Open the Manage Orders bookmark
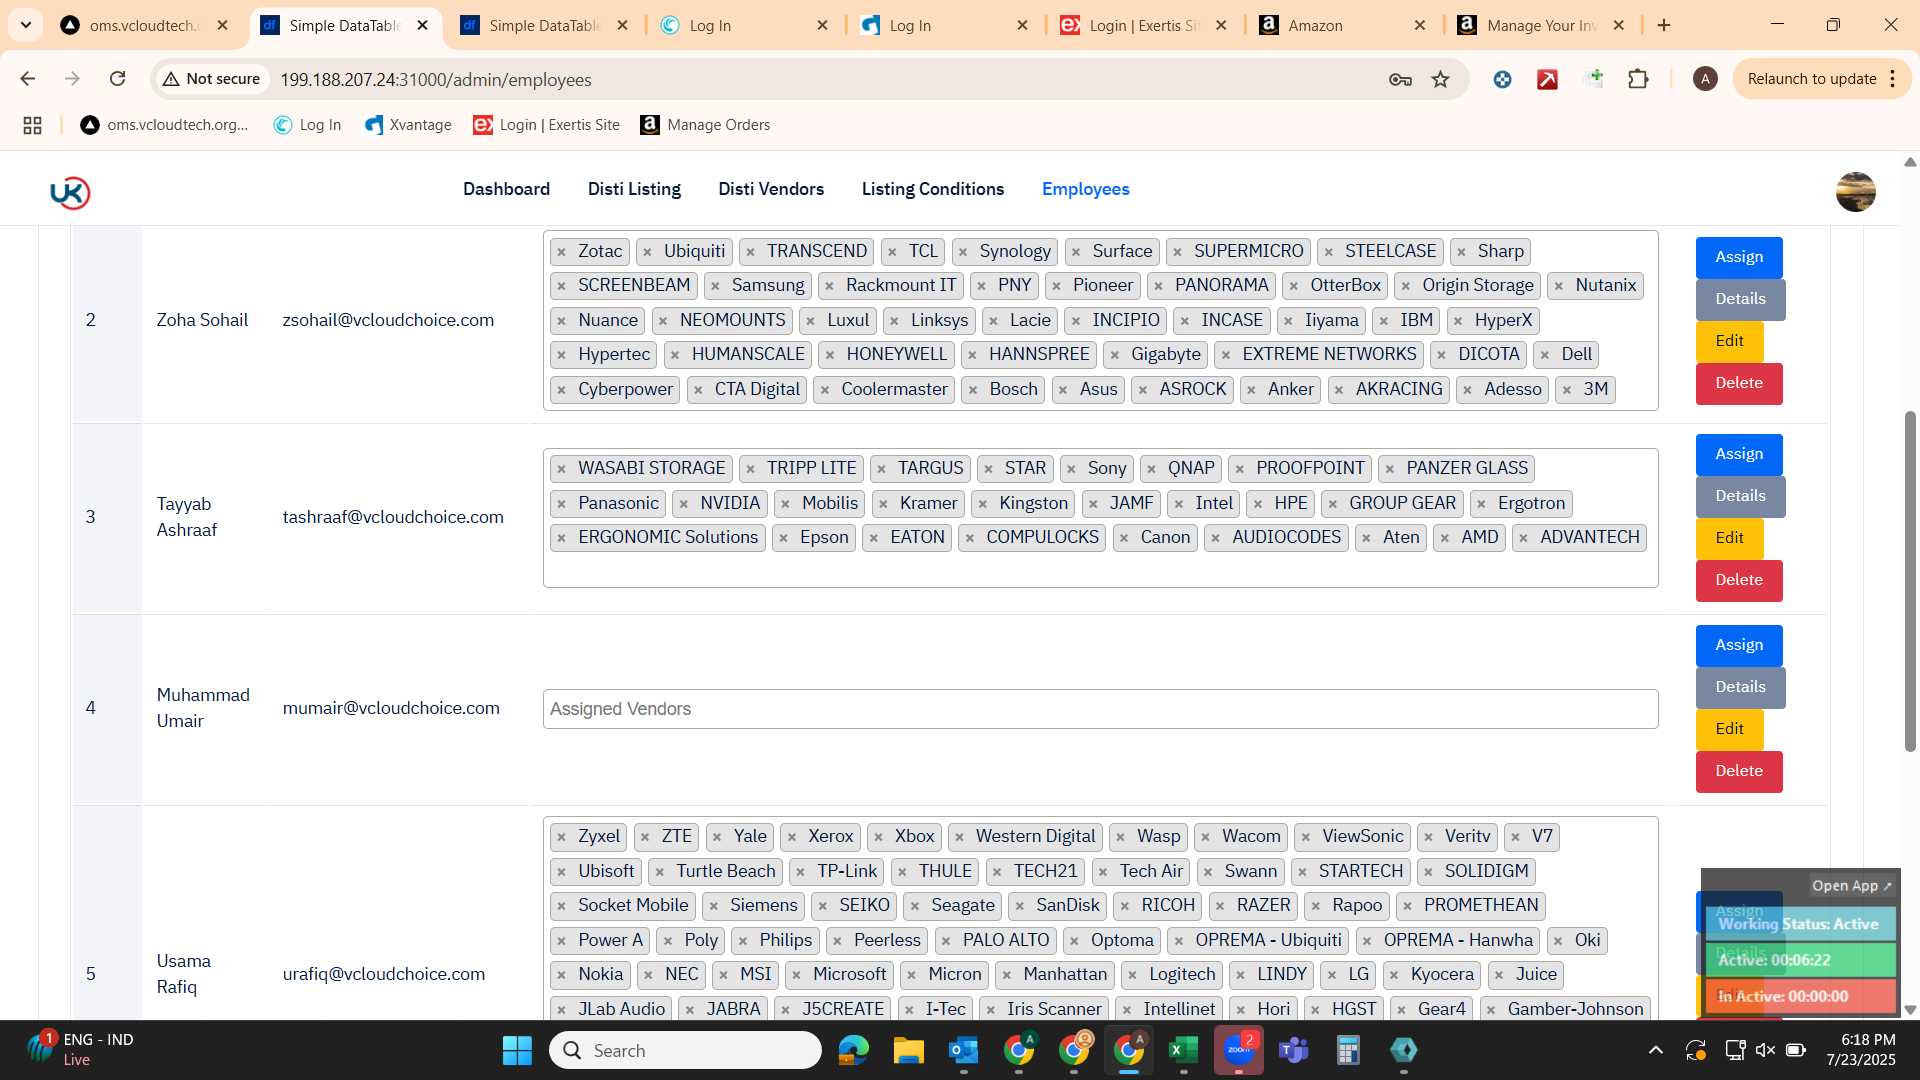1920x1080 pixels. point(706,125)
